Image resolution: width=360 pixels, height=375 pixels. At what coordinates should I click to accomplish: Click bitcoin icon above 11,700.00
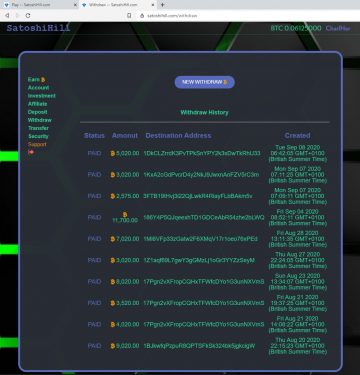125,214
